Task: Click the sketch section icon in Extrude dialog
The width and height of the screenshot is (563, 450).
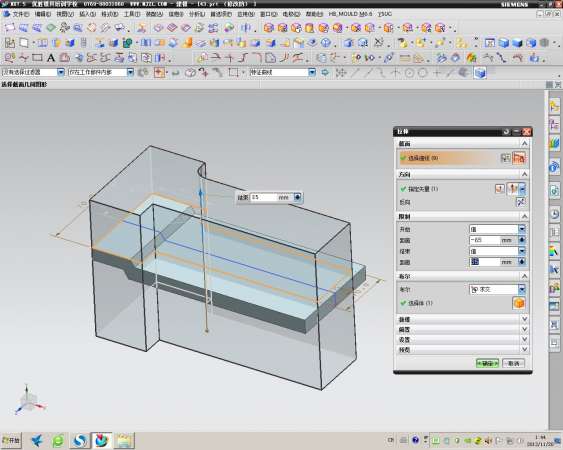Action: click(506, 158)
